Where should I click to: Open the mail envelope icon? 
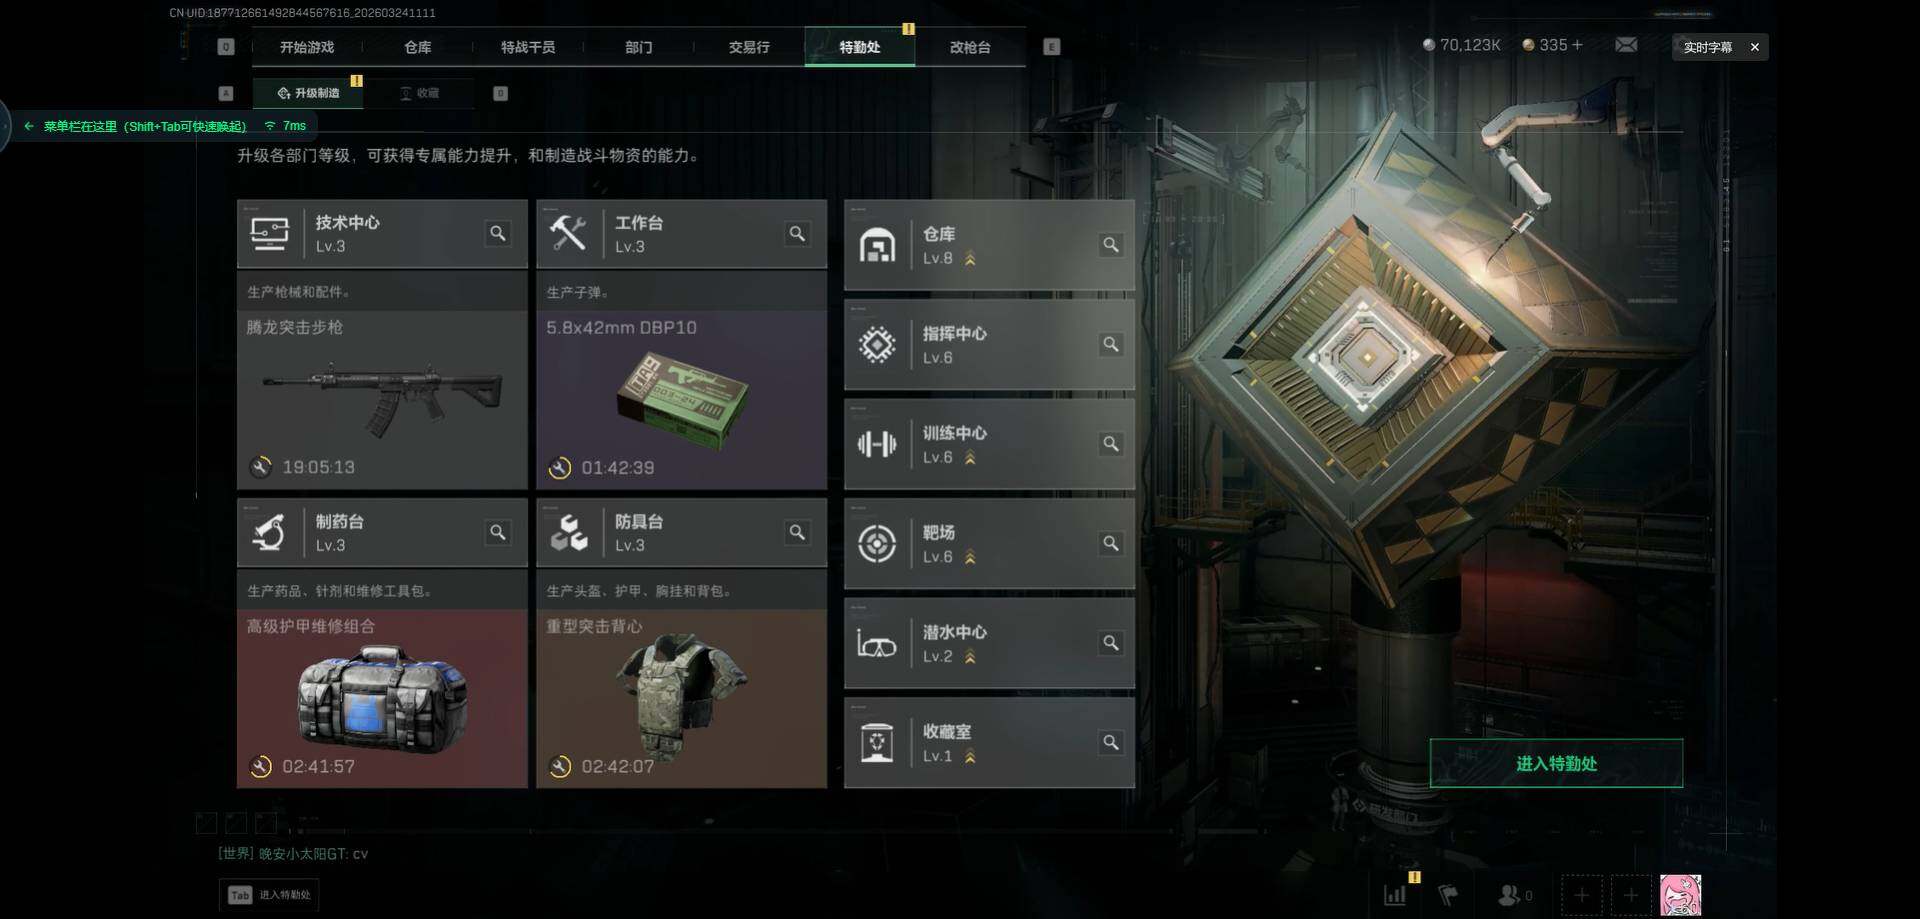(1626, 45)
